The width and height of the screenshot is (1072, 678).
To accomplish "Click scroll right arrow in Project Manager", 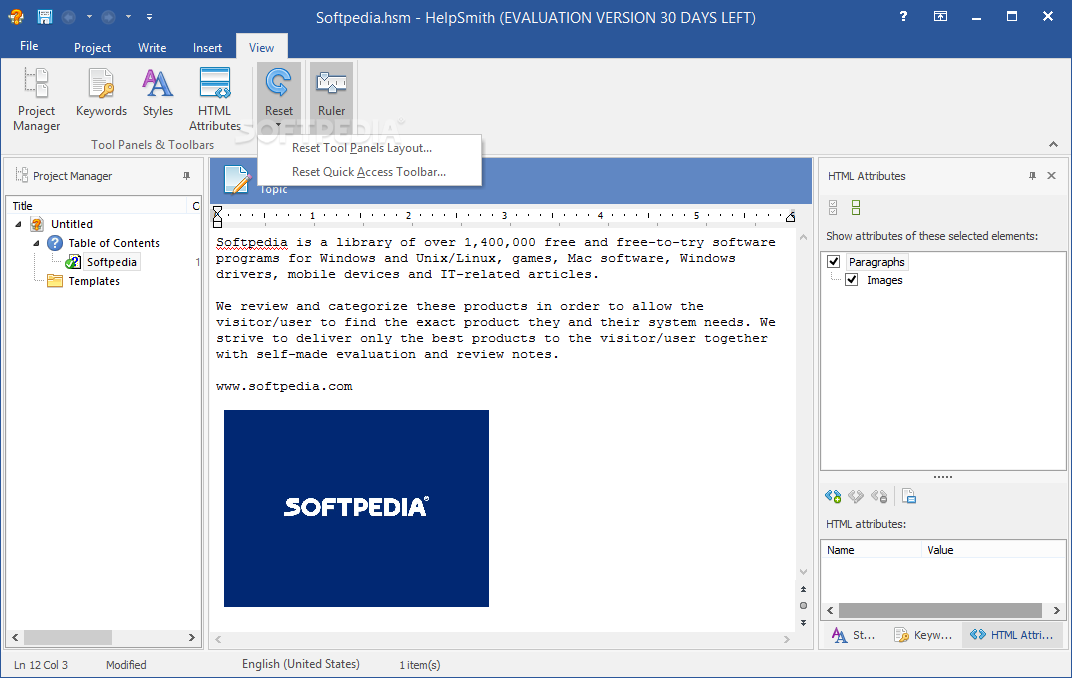I will 191,637.
